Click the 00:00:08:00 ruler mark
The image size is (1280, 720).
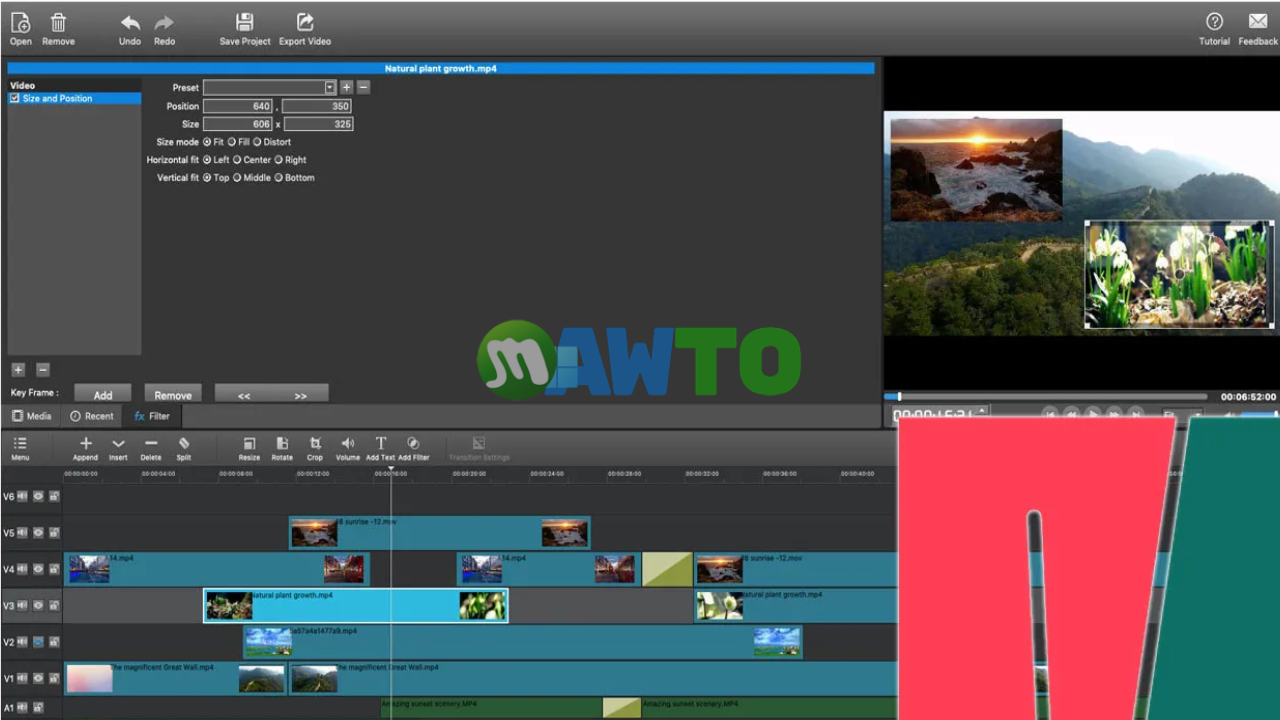(x=236, y=474)
